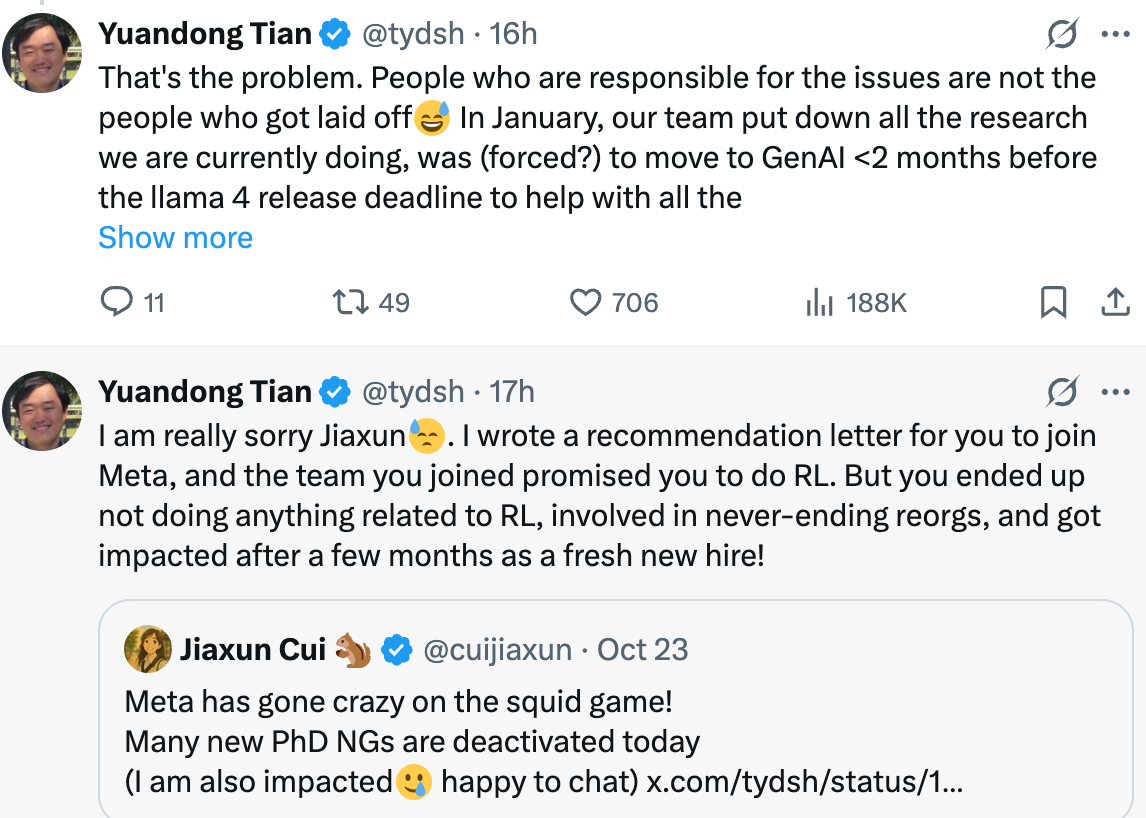The image size is (1146, 818).
Task: Open Yuandong Tian's avatar in second tweet
Action: (42, 410)
